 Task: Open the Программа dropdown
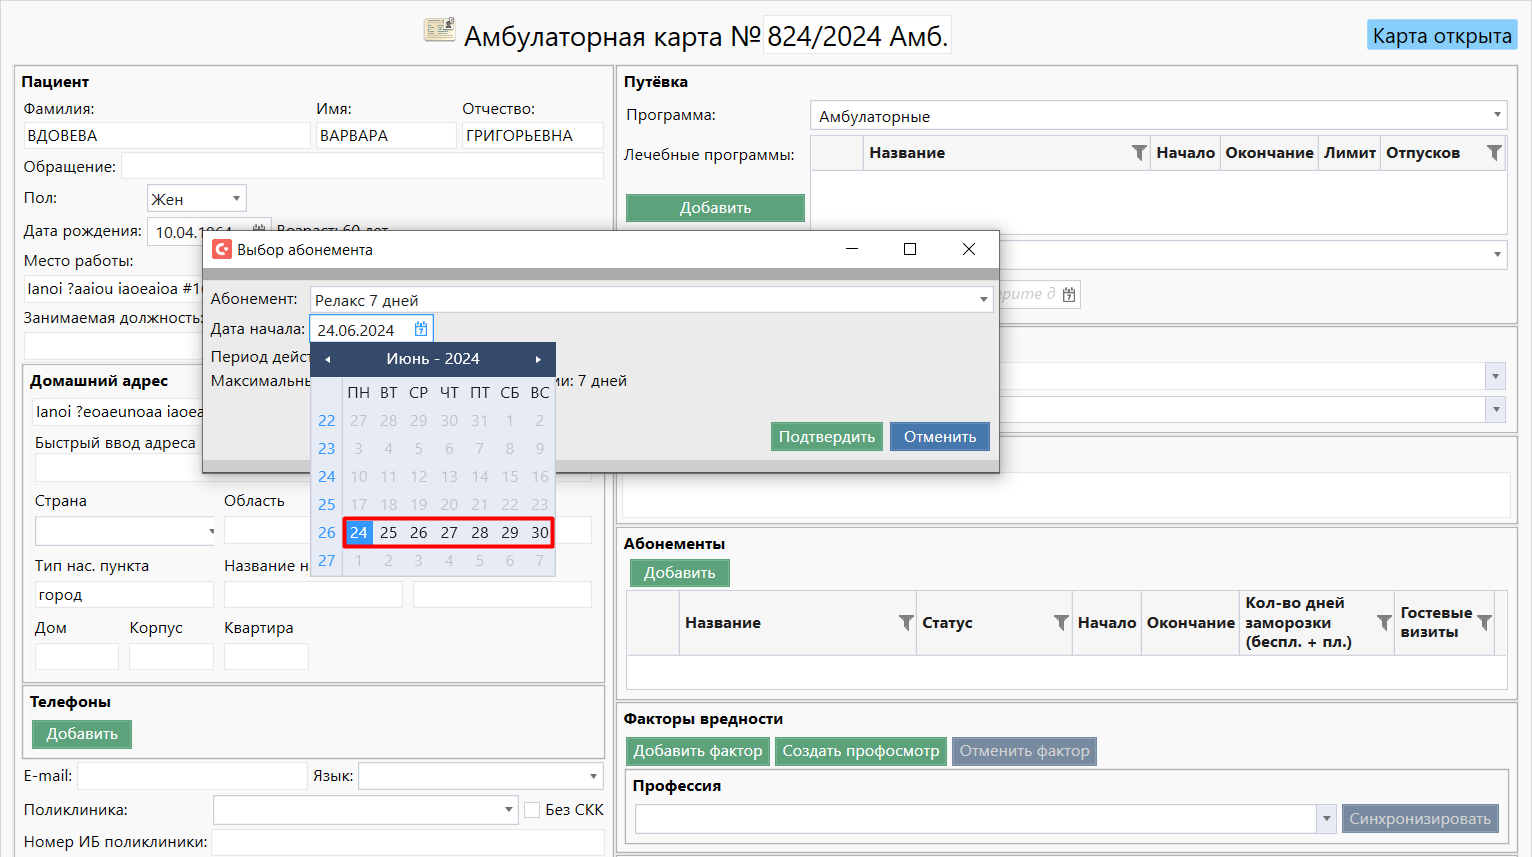(x=1496, y=116)
